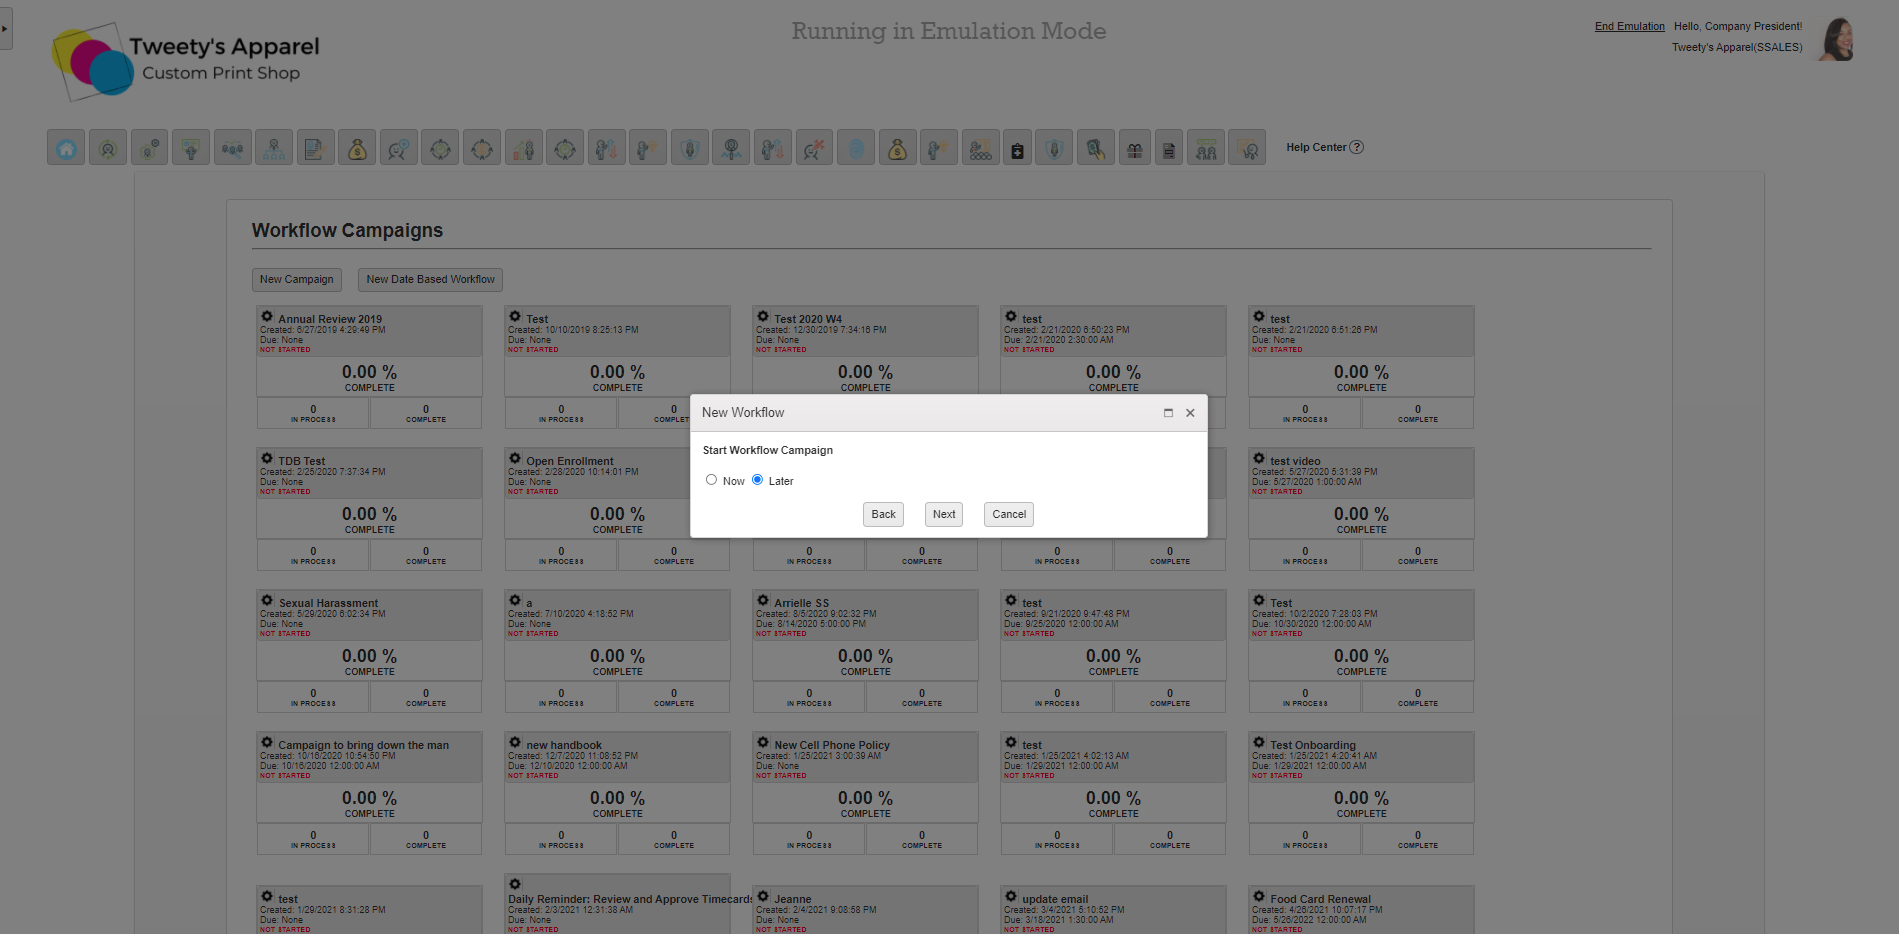The image size is (1899, 934).
Task: Open gear settings on TDB Test card
Action: click(267, 458)
